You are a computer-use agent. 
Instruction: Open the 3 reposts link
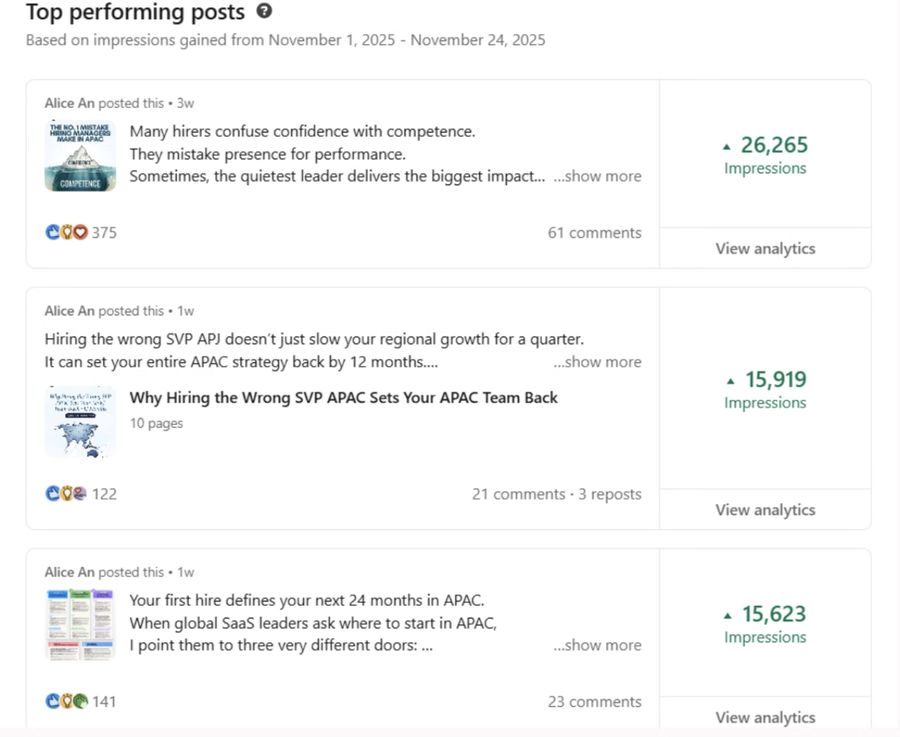click(610, 494)
